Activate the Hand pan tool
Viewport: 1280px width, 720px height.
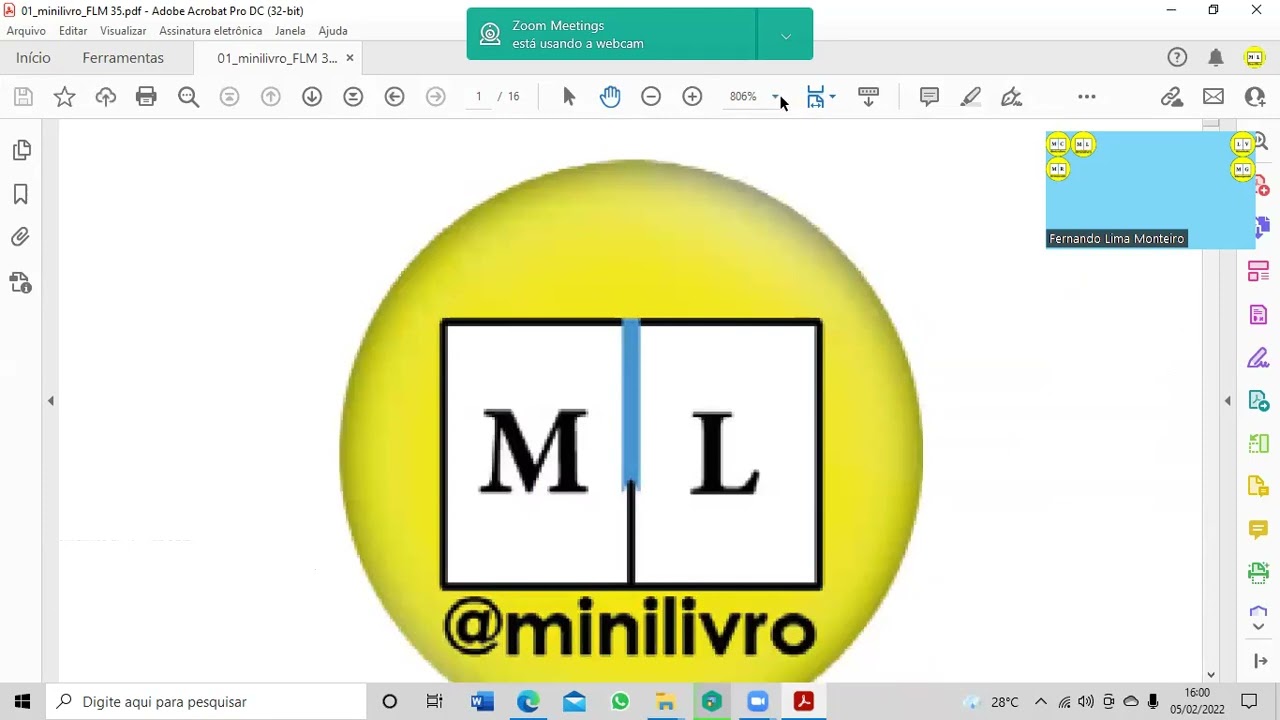pos(610,97)
